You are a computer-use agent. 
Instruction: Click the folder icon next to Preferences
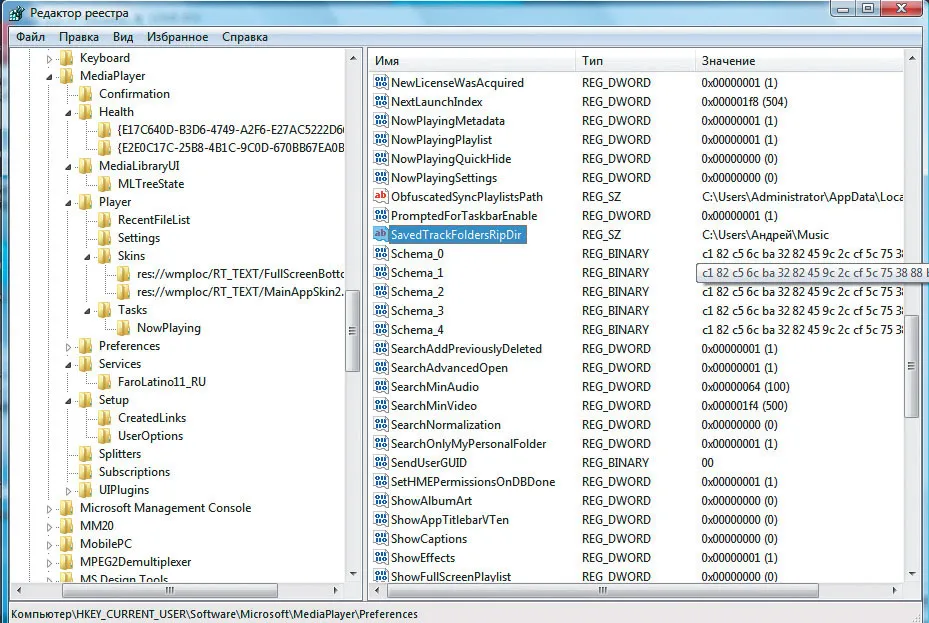(x=87, y=346)
